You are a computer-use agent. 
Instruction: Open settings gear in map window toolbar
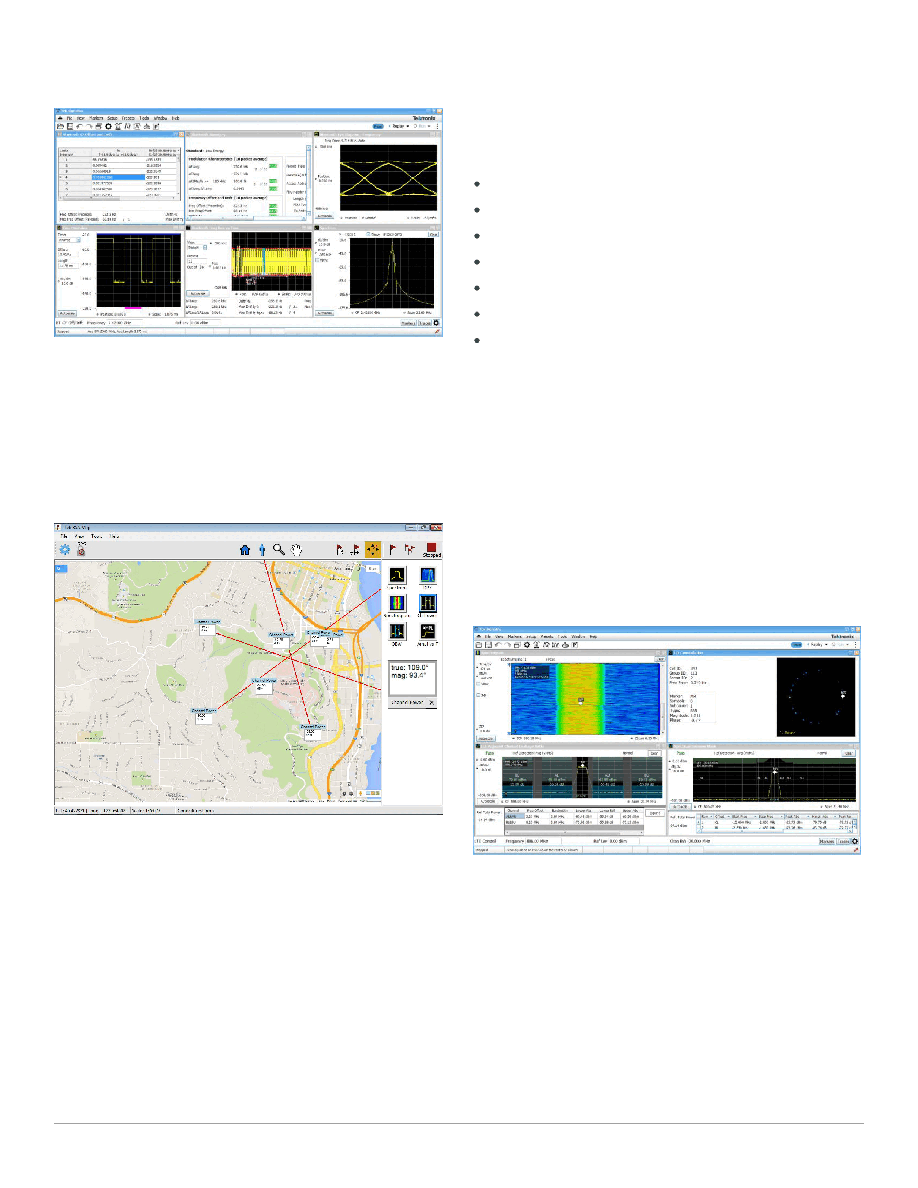coord(64,549)
